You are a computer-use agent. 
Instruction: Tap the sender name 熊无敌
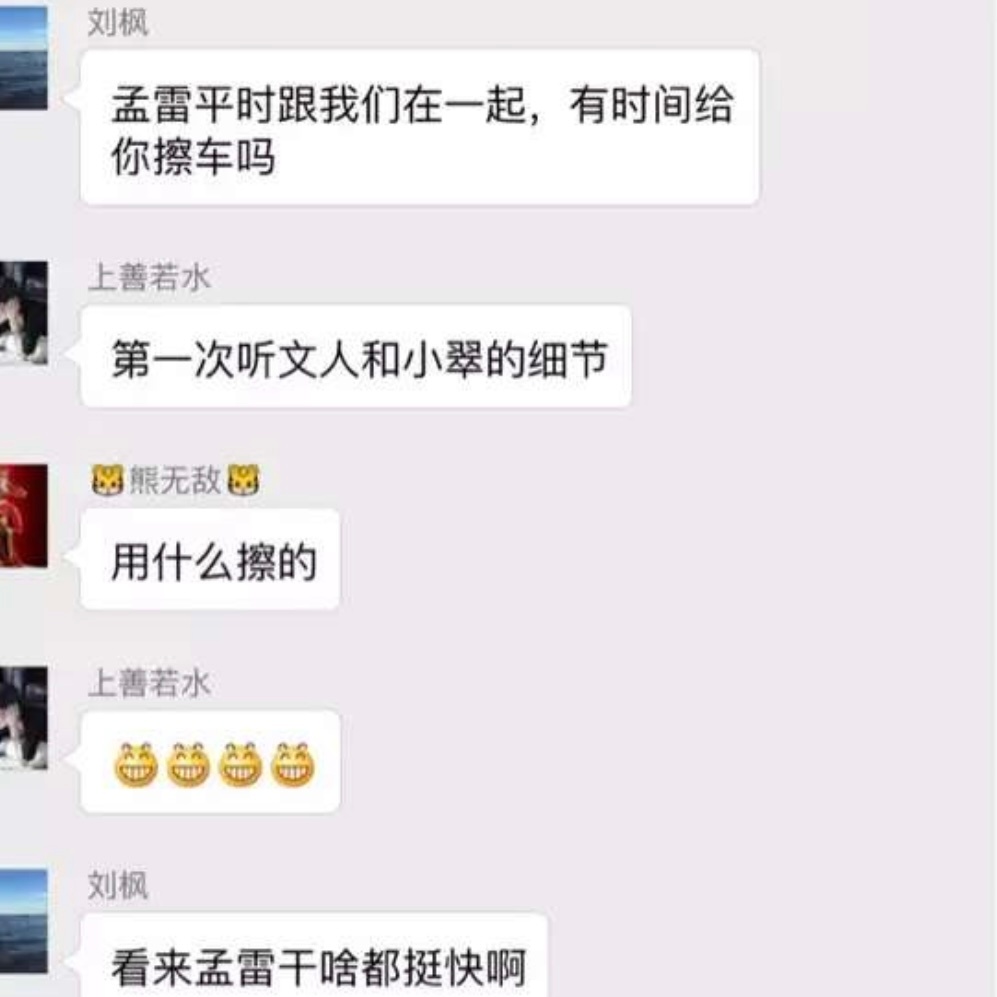point(175,480)
